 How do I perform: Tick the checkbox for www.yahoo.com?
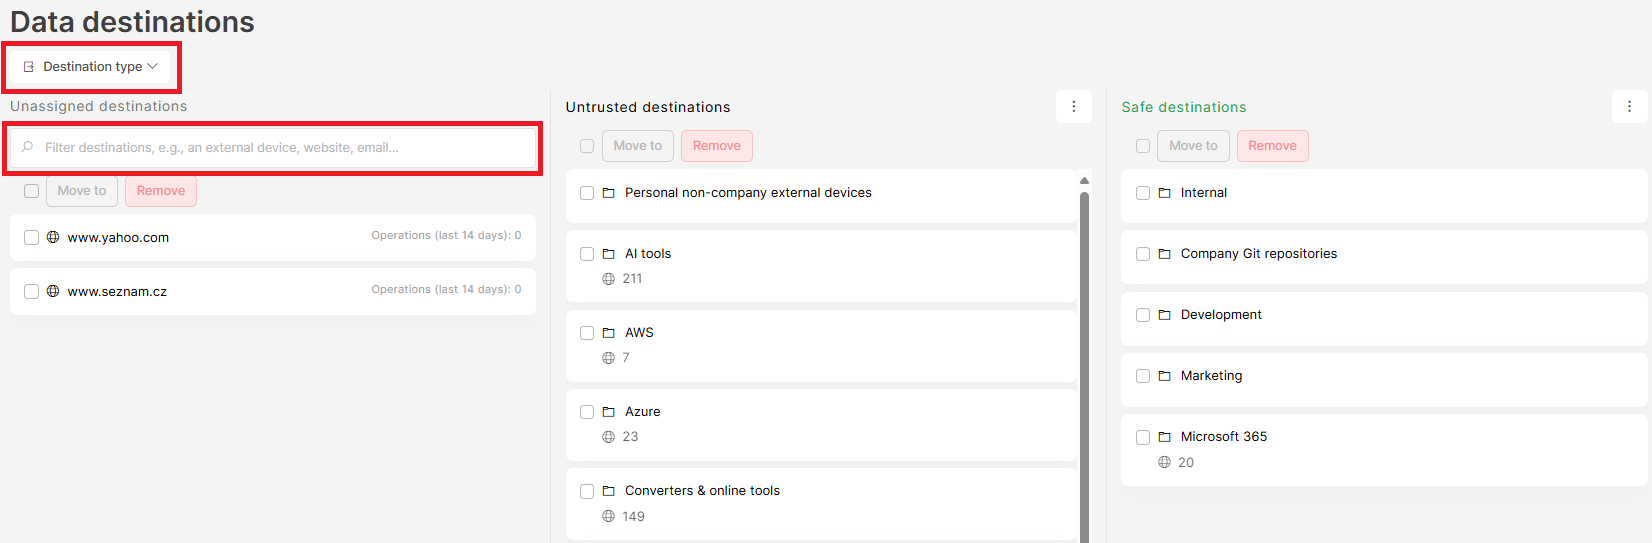[x=31, y=237]
